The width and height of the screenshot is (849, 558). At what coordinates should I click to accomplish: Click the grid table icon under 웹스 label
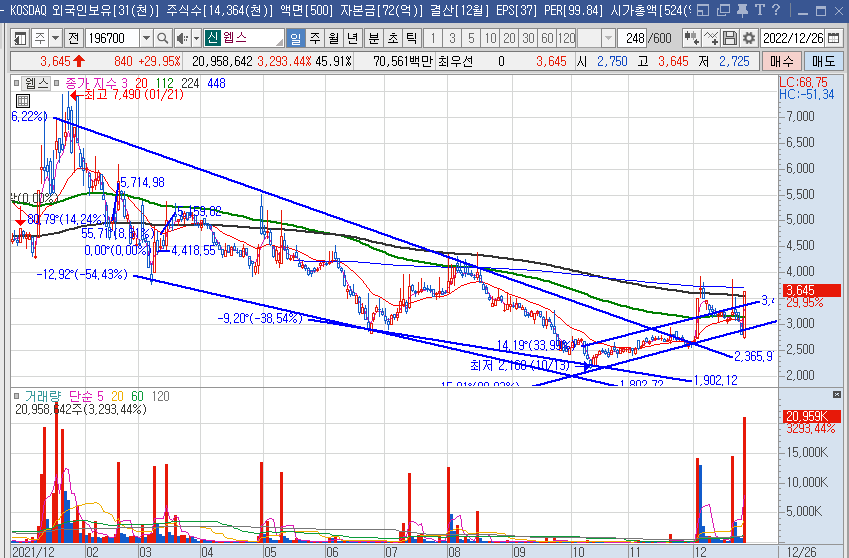[23, 101]
